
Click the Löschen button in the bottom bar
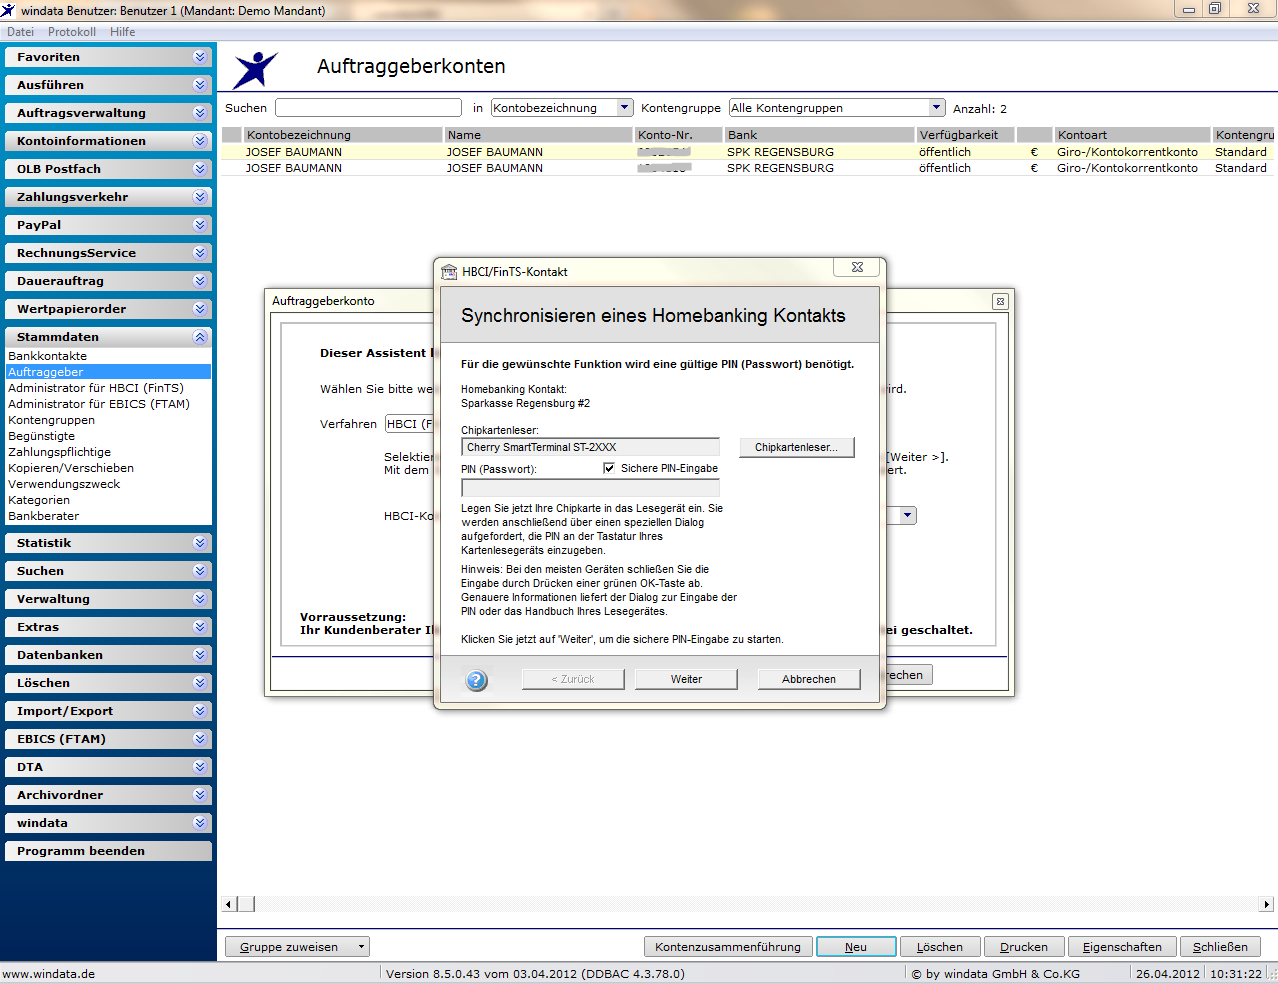pos(940,947)
